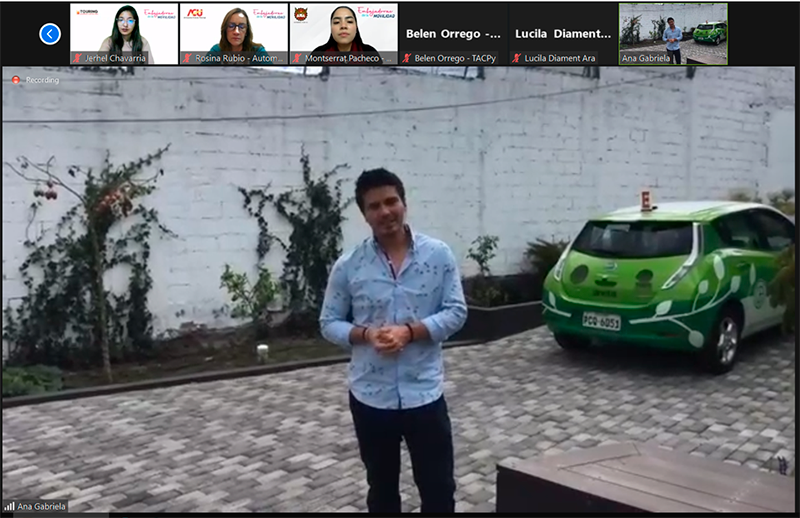Viewport: 800px width, 518px height.
Task: Click muted mic icon beside Rosina Rubio
Action: pyautogui.click(x=187, y=58)
